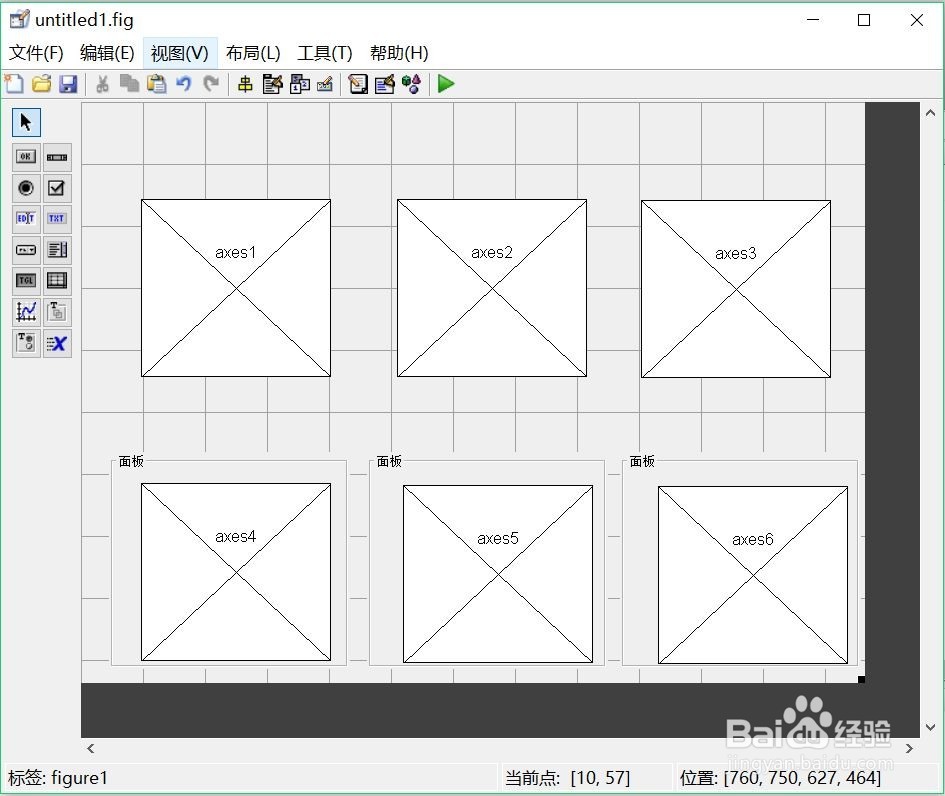Open the 文件(F) menu
Viewport: 945px width, 796px height.
coord(36,53)
